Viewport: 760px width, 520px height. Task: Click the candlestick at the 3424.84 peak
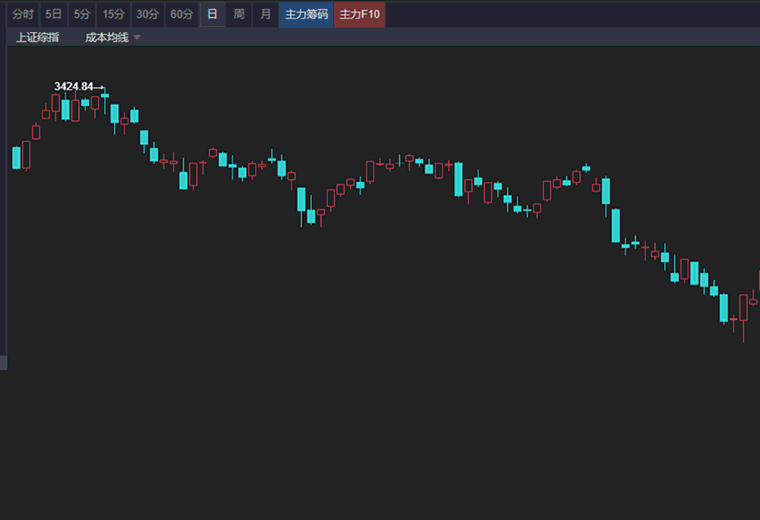click(x=105, y=99)
